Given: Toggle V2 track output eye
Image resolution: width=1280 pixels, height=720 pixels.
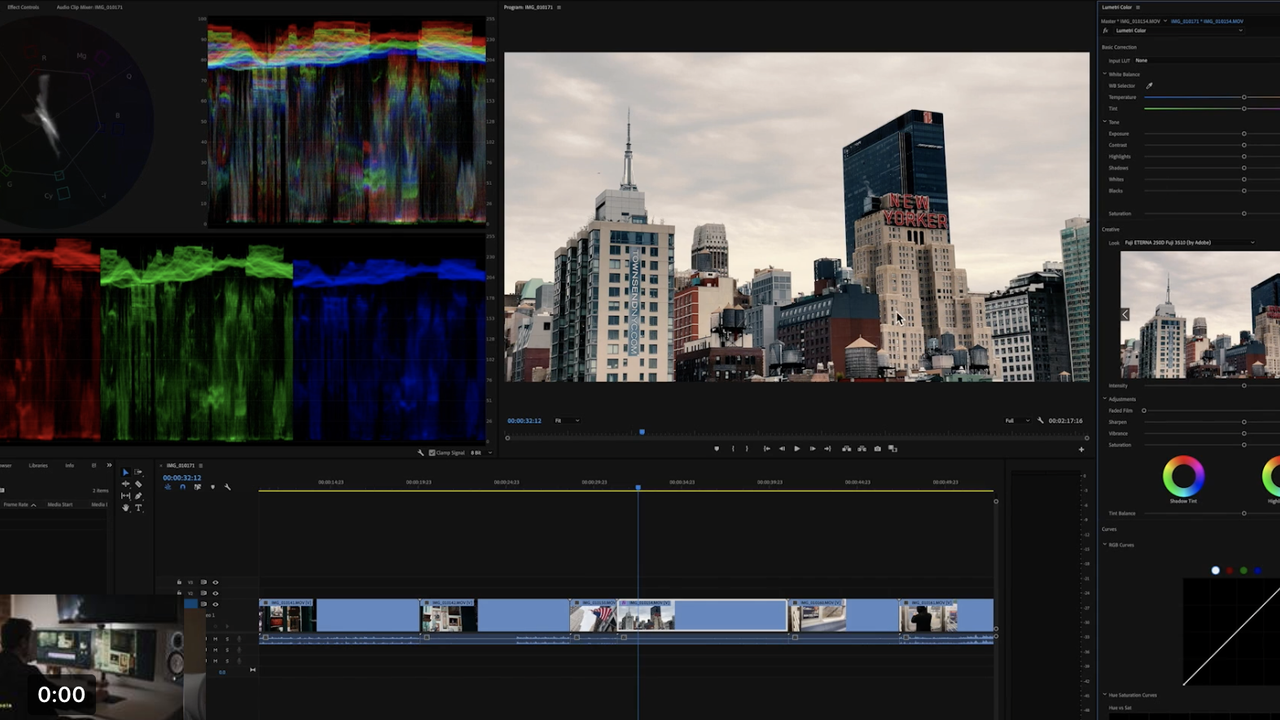Looking at the screenshot, I should point(215,593).
